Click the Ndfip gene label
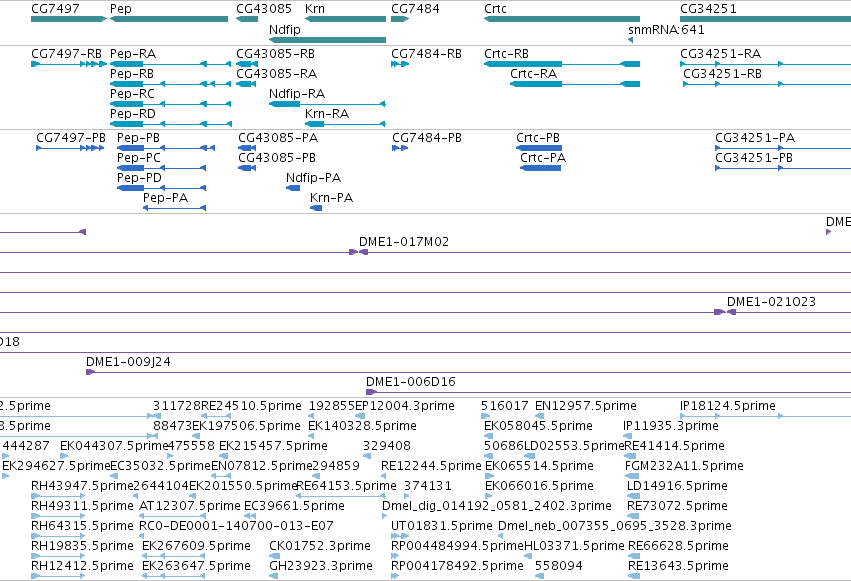Screen dimensions: 851x581 [x=285, y=29]
